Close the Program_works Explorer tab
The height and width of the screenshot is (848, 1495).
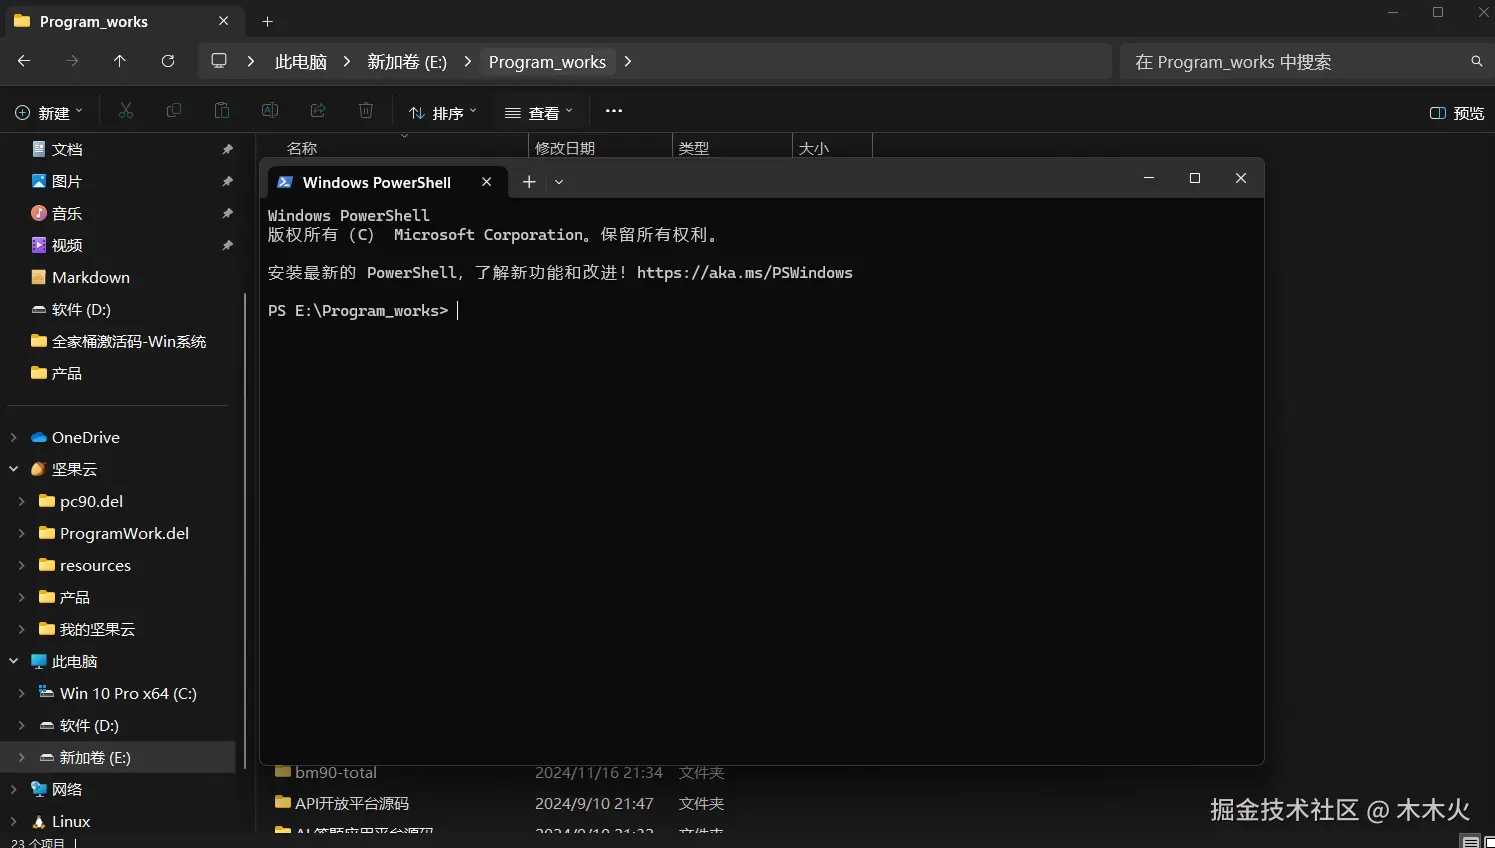pyautogui.click(x=223, y=21)
